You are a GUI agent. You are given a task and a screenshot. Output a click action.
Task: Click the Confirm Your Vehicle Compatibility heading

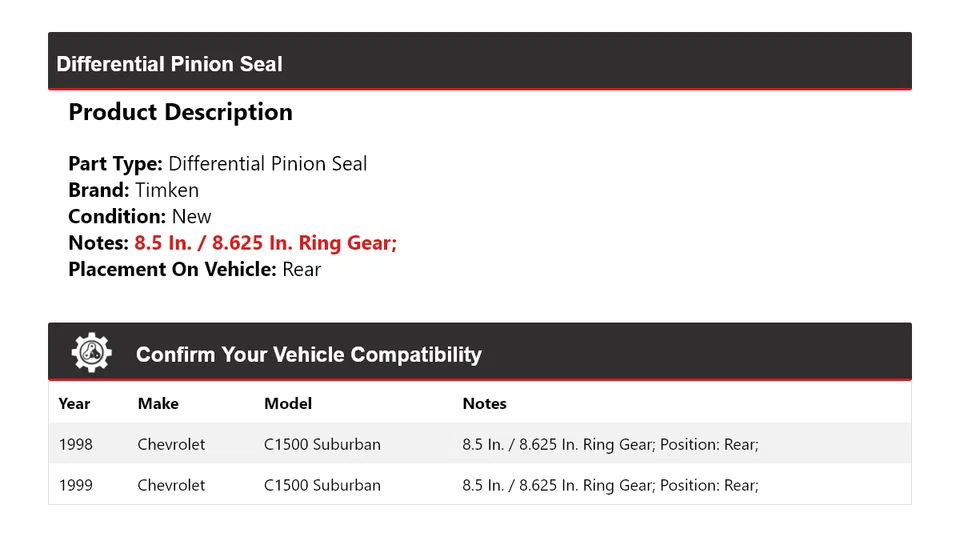(308, 355)
